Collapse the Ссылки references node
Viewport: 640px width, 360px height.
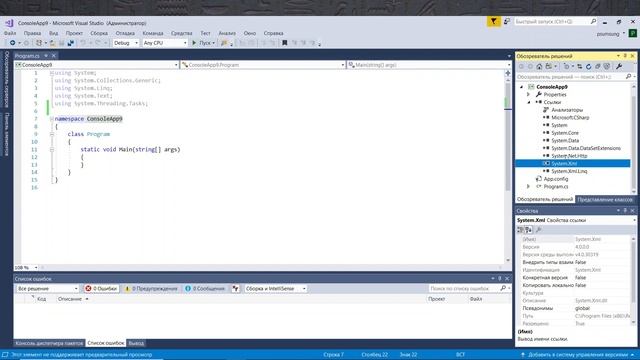(529, 102)
